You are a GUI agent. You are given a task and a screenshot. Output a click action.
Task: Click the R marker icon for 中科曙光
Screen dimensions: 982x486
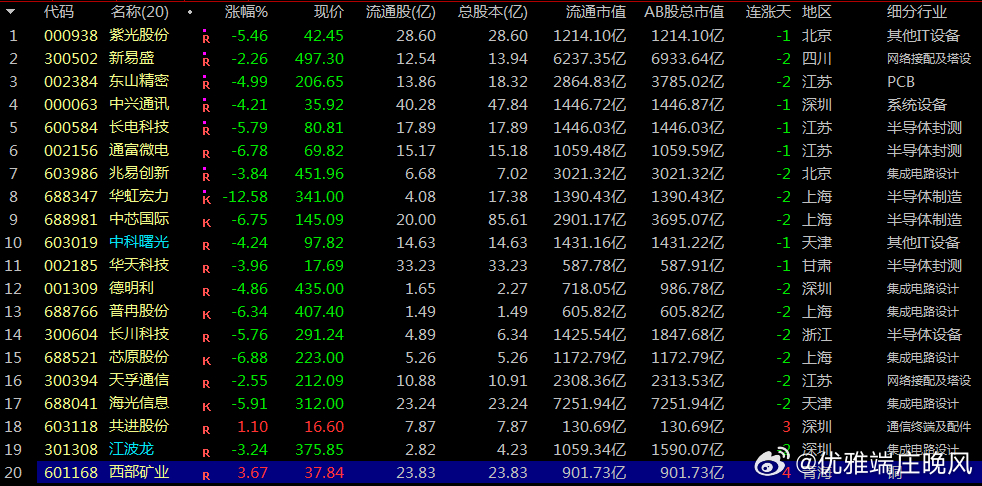click(205, 246)
